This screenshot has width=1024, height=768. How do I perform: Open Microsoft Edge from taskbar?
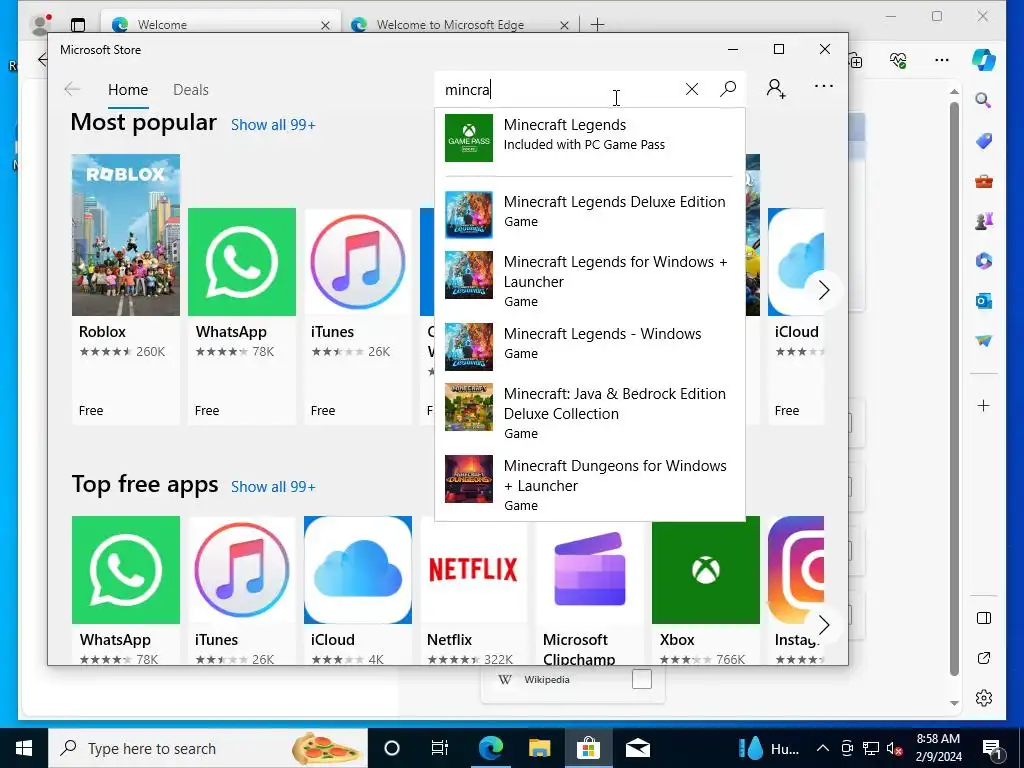pos(490,748)
